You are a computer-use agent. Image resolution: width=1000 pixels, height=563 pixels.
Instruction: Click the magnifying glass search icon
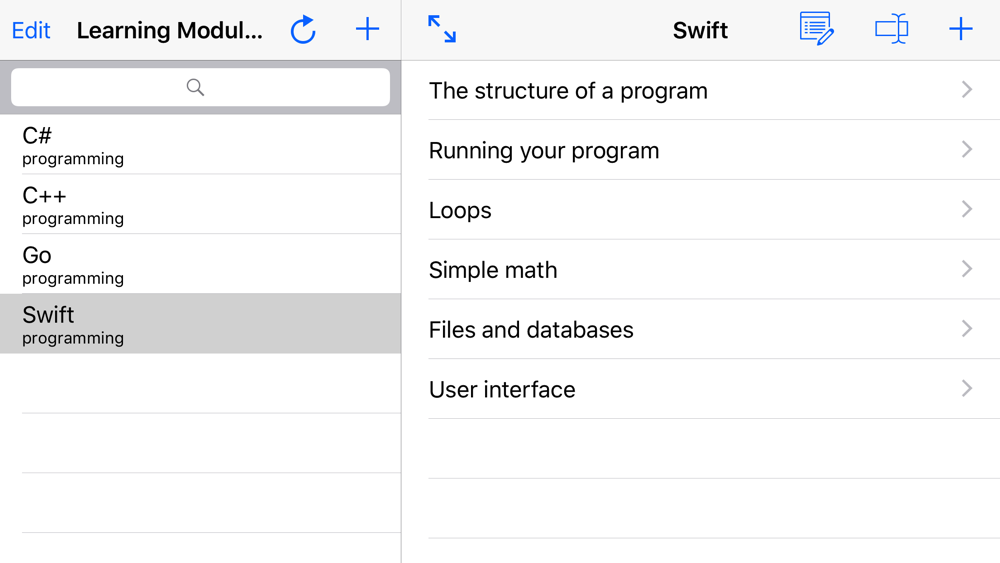tap(196, 87)
